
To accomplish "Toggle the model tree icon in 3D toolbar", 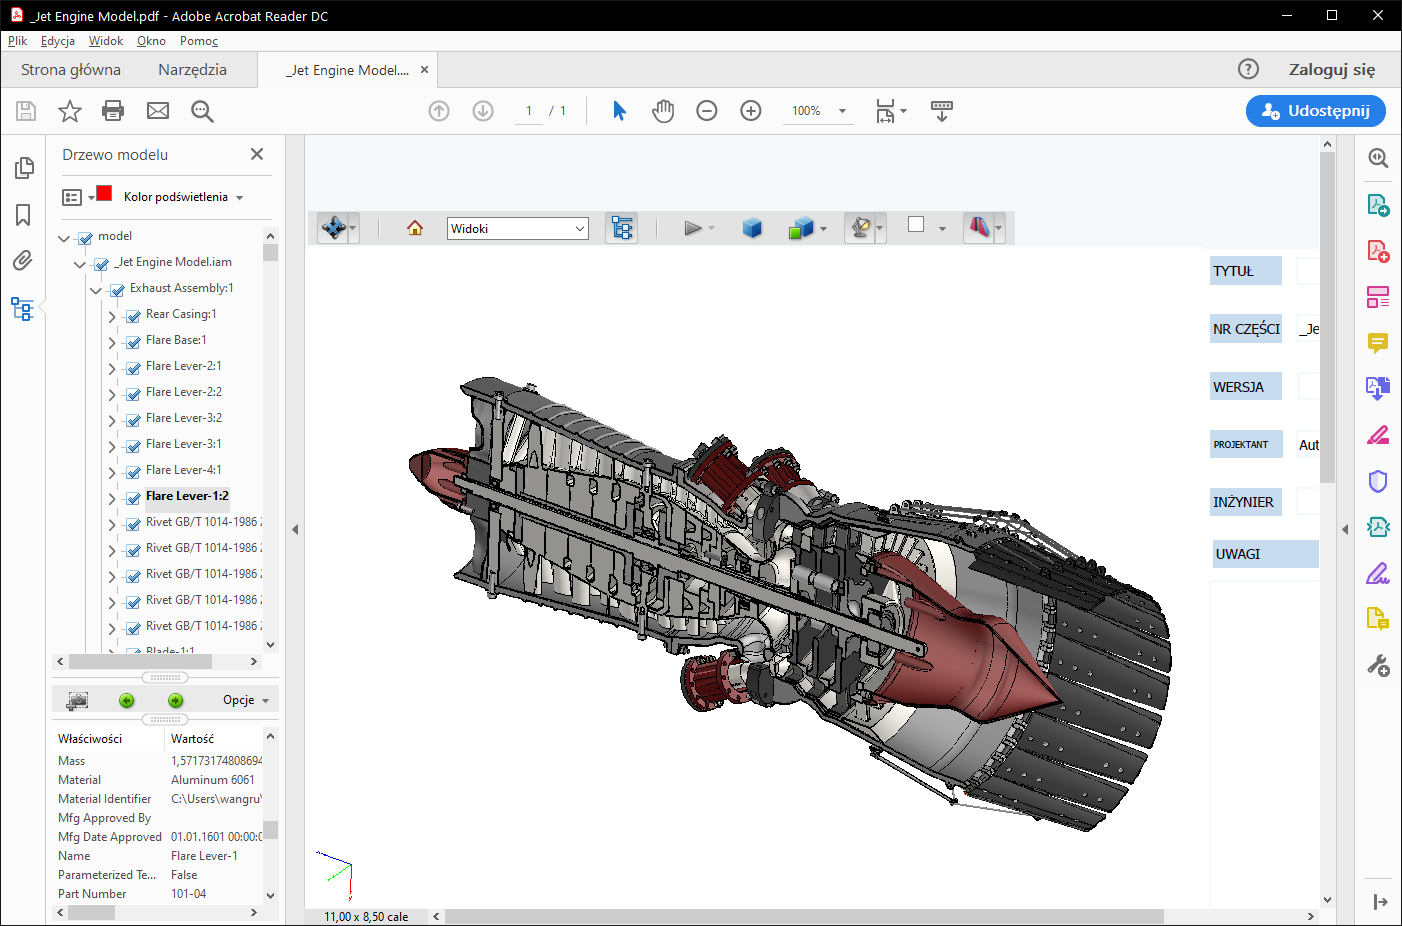I will coord(622,228).
